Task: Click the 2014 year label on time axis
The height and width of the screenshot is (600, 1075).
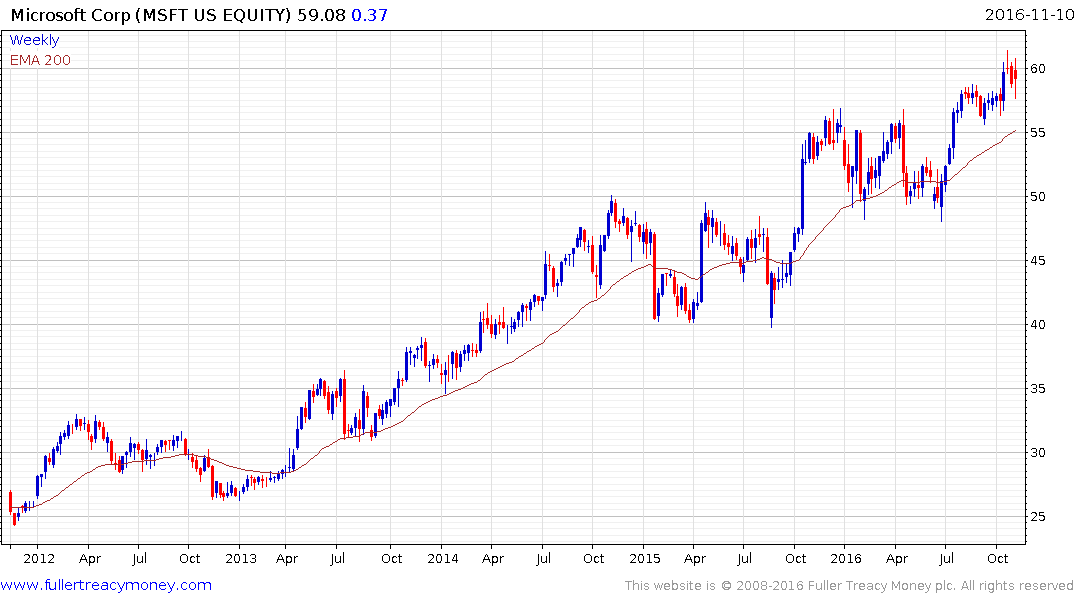Action: [x=443, y=558]
